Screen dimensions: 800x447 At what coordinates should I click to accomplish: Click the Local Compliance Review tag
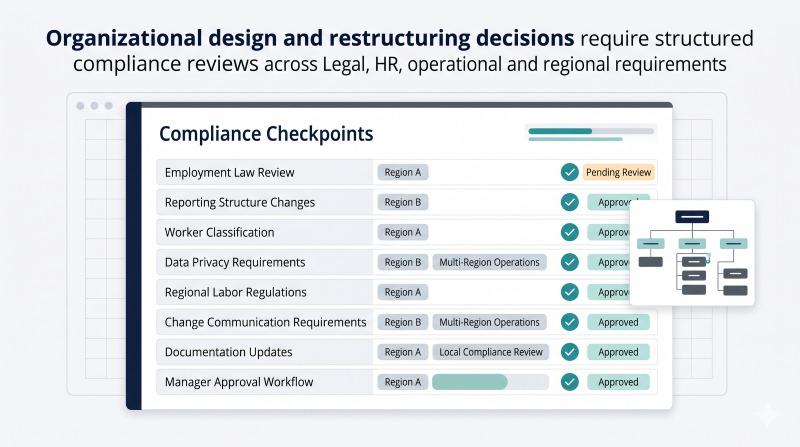(x=490, y=352)
